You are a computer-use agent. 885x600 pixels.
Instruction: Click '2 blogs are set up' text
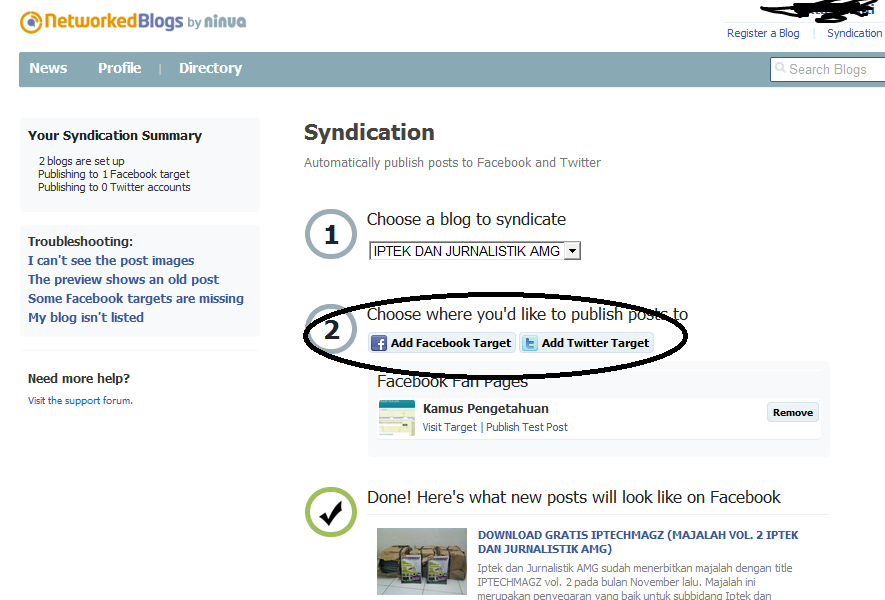(81, 161)
